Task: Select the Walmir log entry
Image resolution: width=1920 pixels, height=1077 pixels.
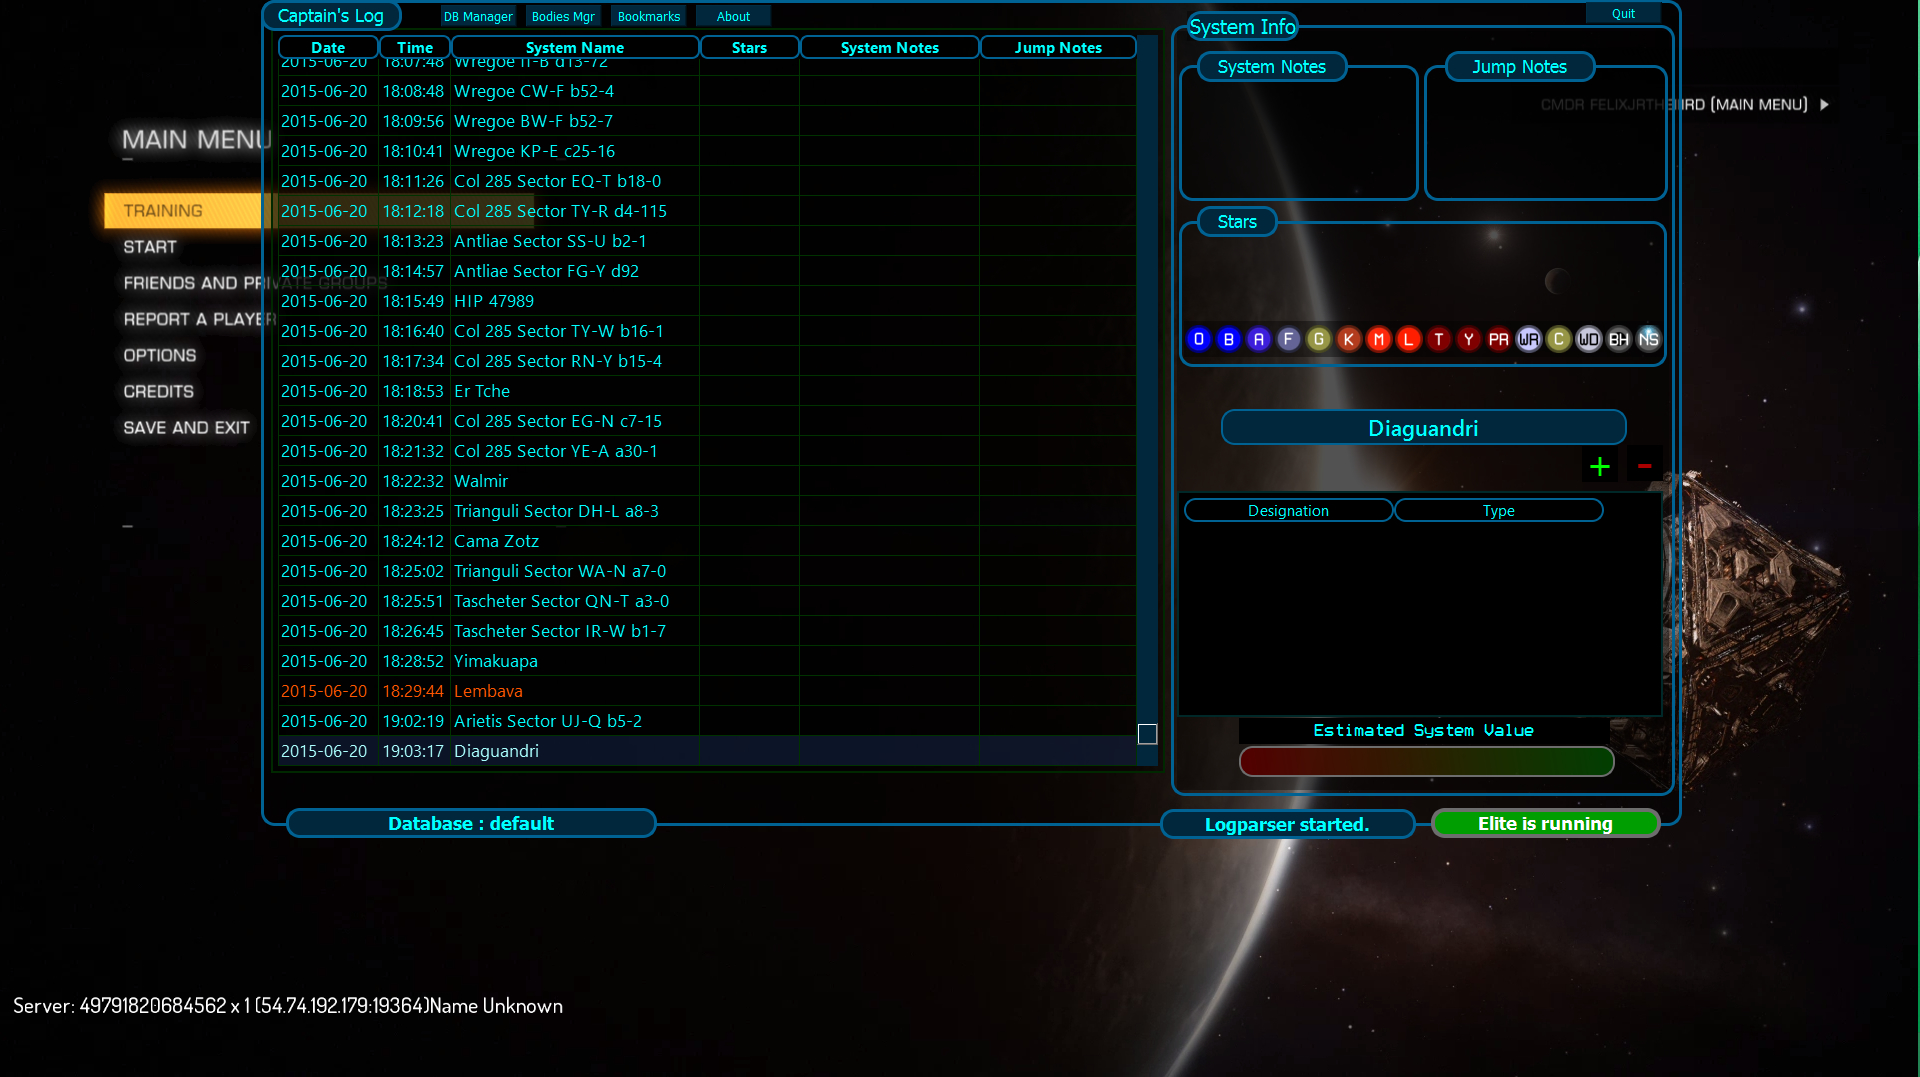Action: (707, 481)
